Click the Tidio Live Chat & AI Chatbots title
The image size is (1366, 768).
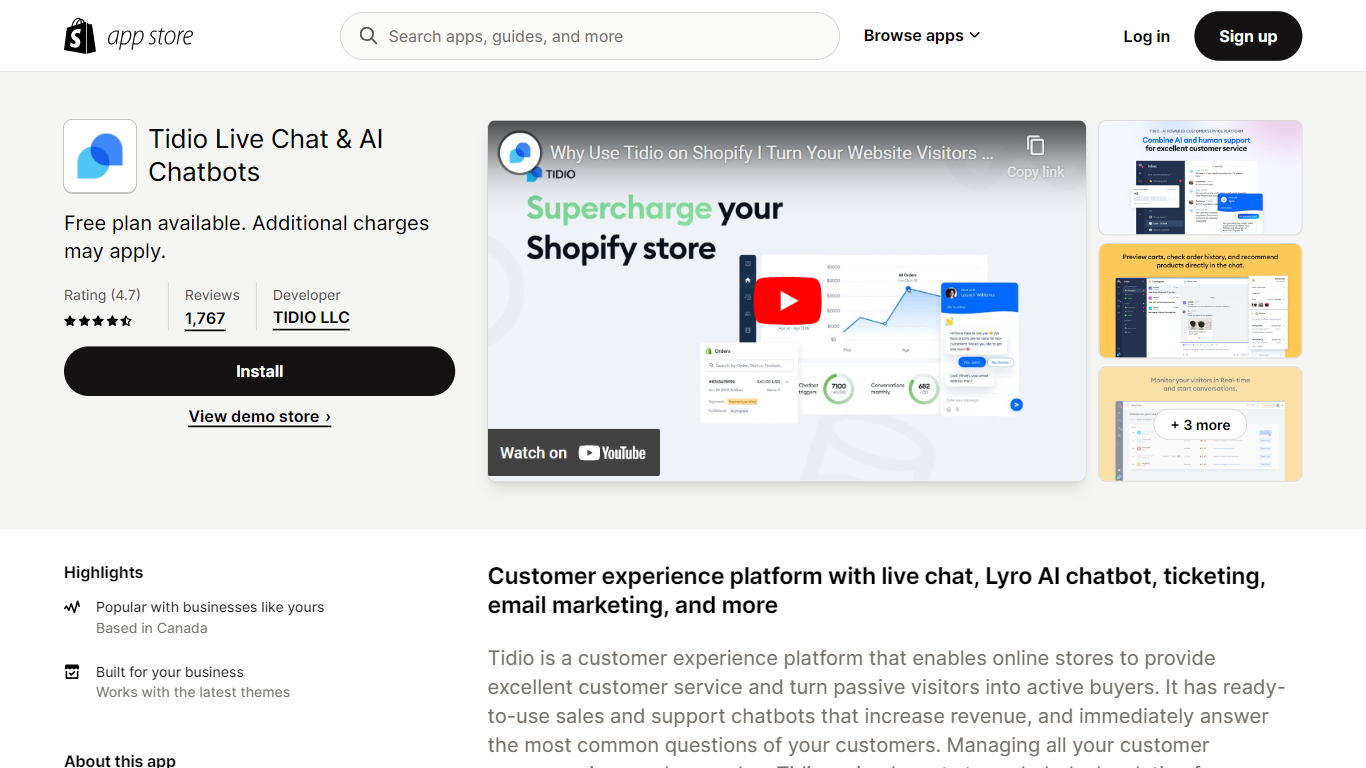(266, 155)
